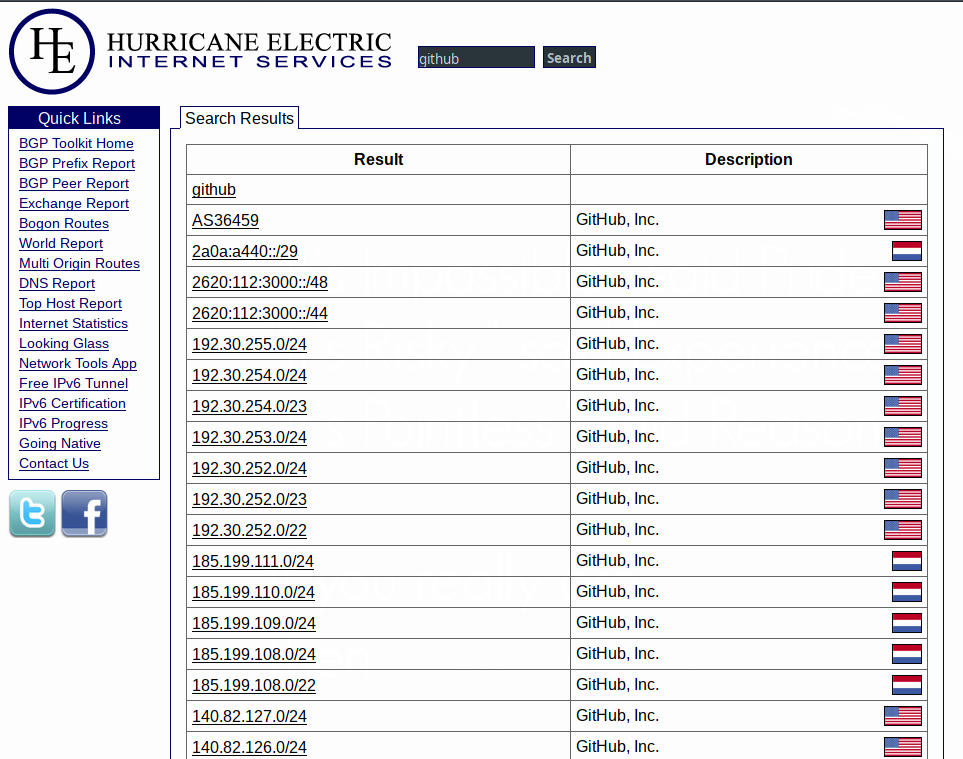This screenshot has height=759, width=963.
Task: Open prefix 192.30.255.0/24
Action: tap(249, 344)
